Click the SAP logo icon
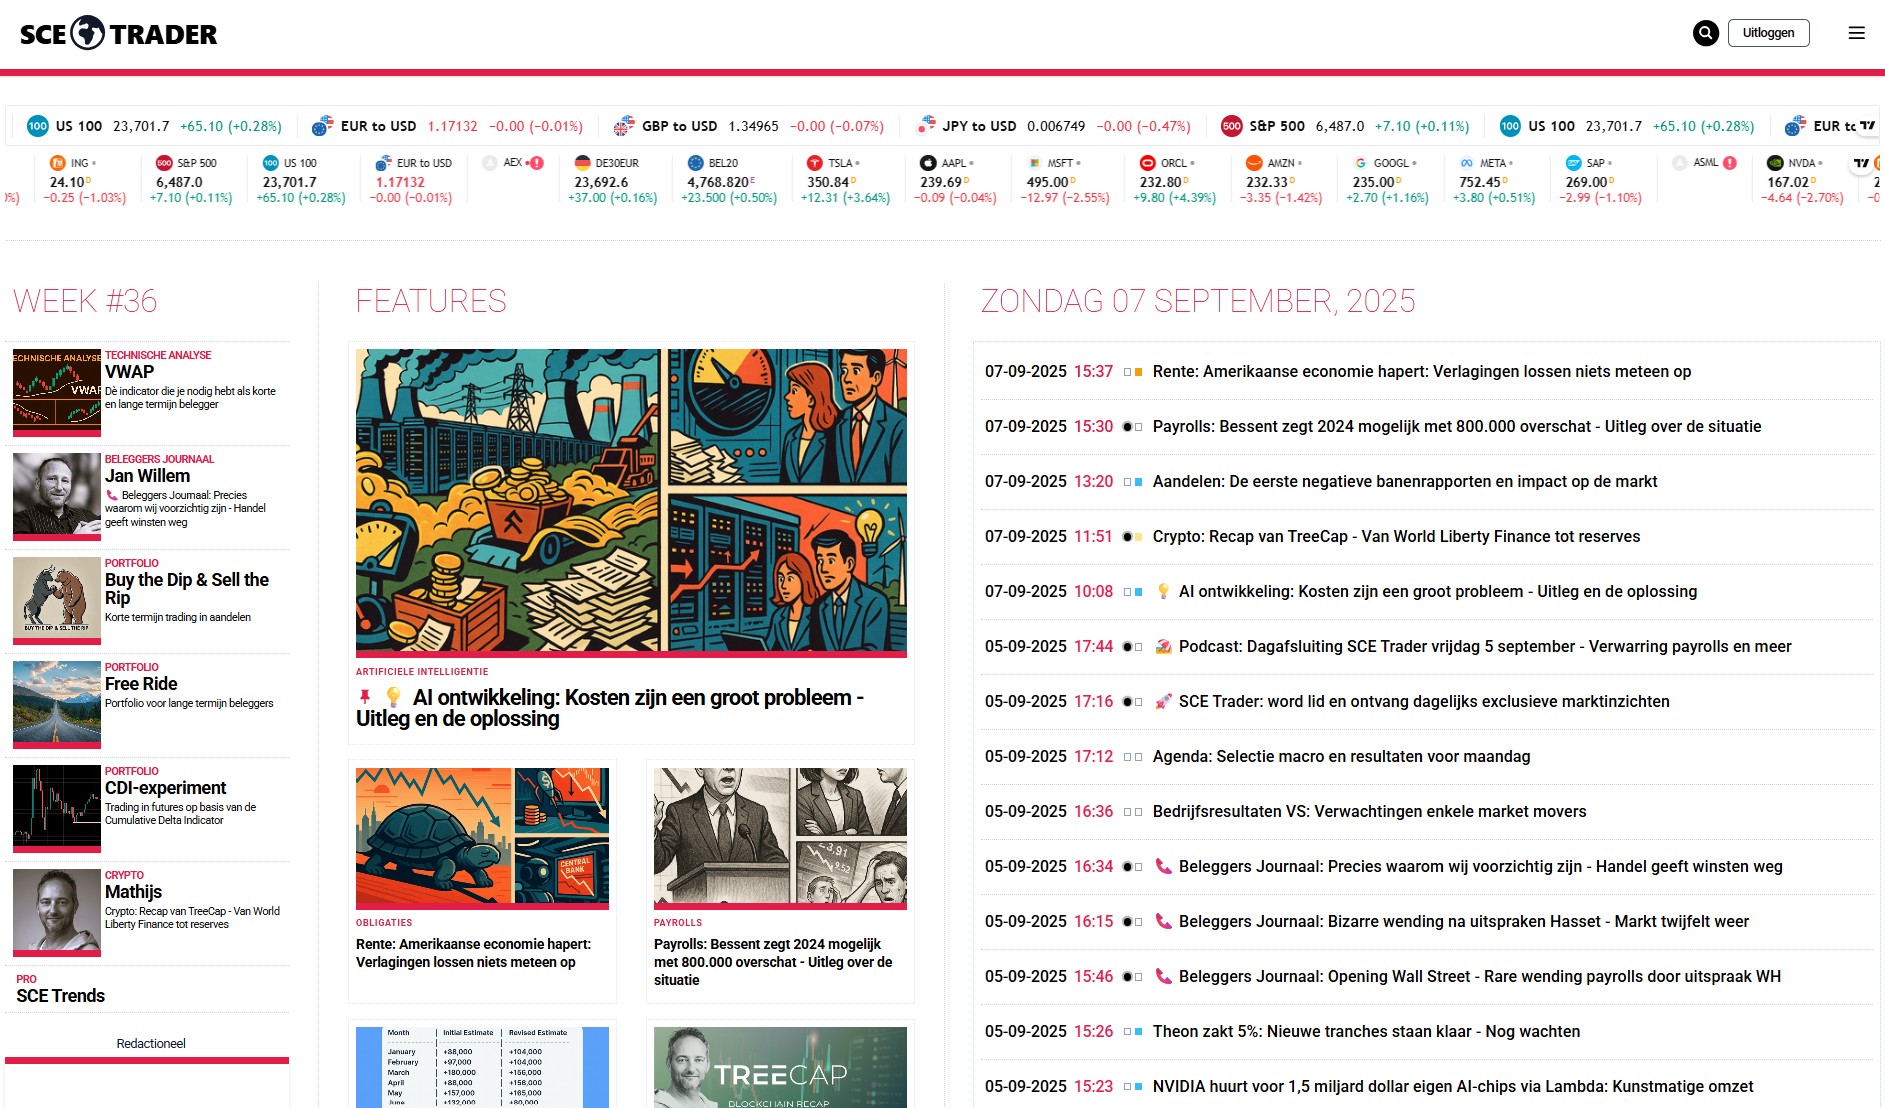The image size is (1885, 1108). [1573, 163]
